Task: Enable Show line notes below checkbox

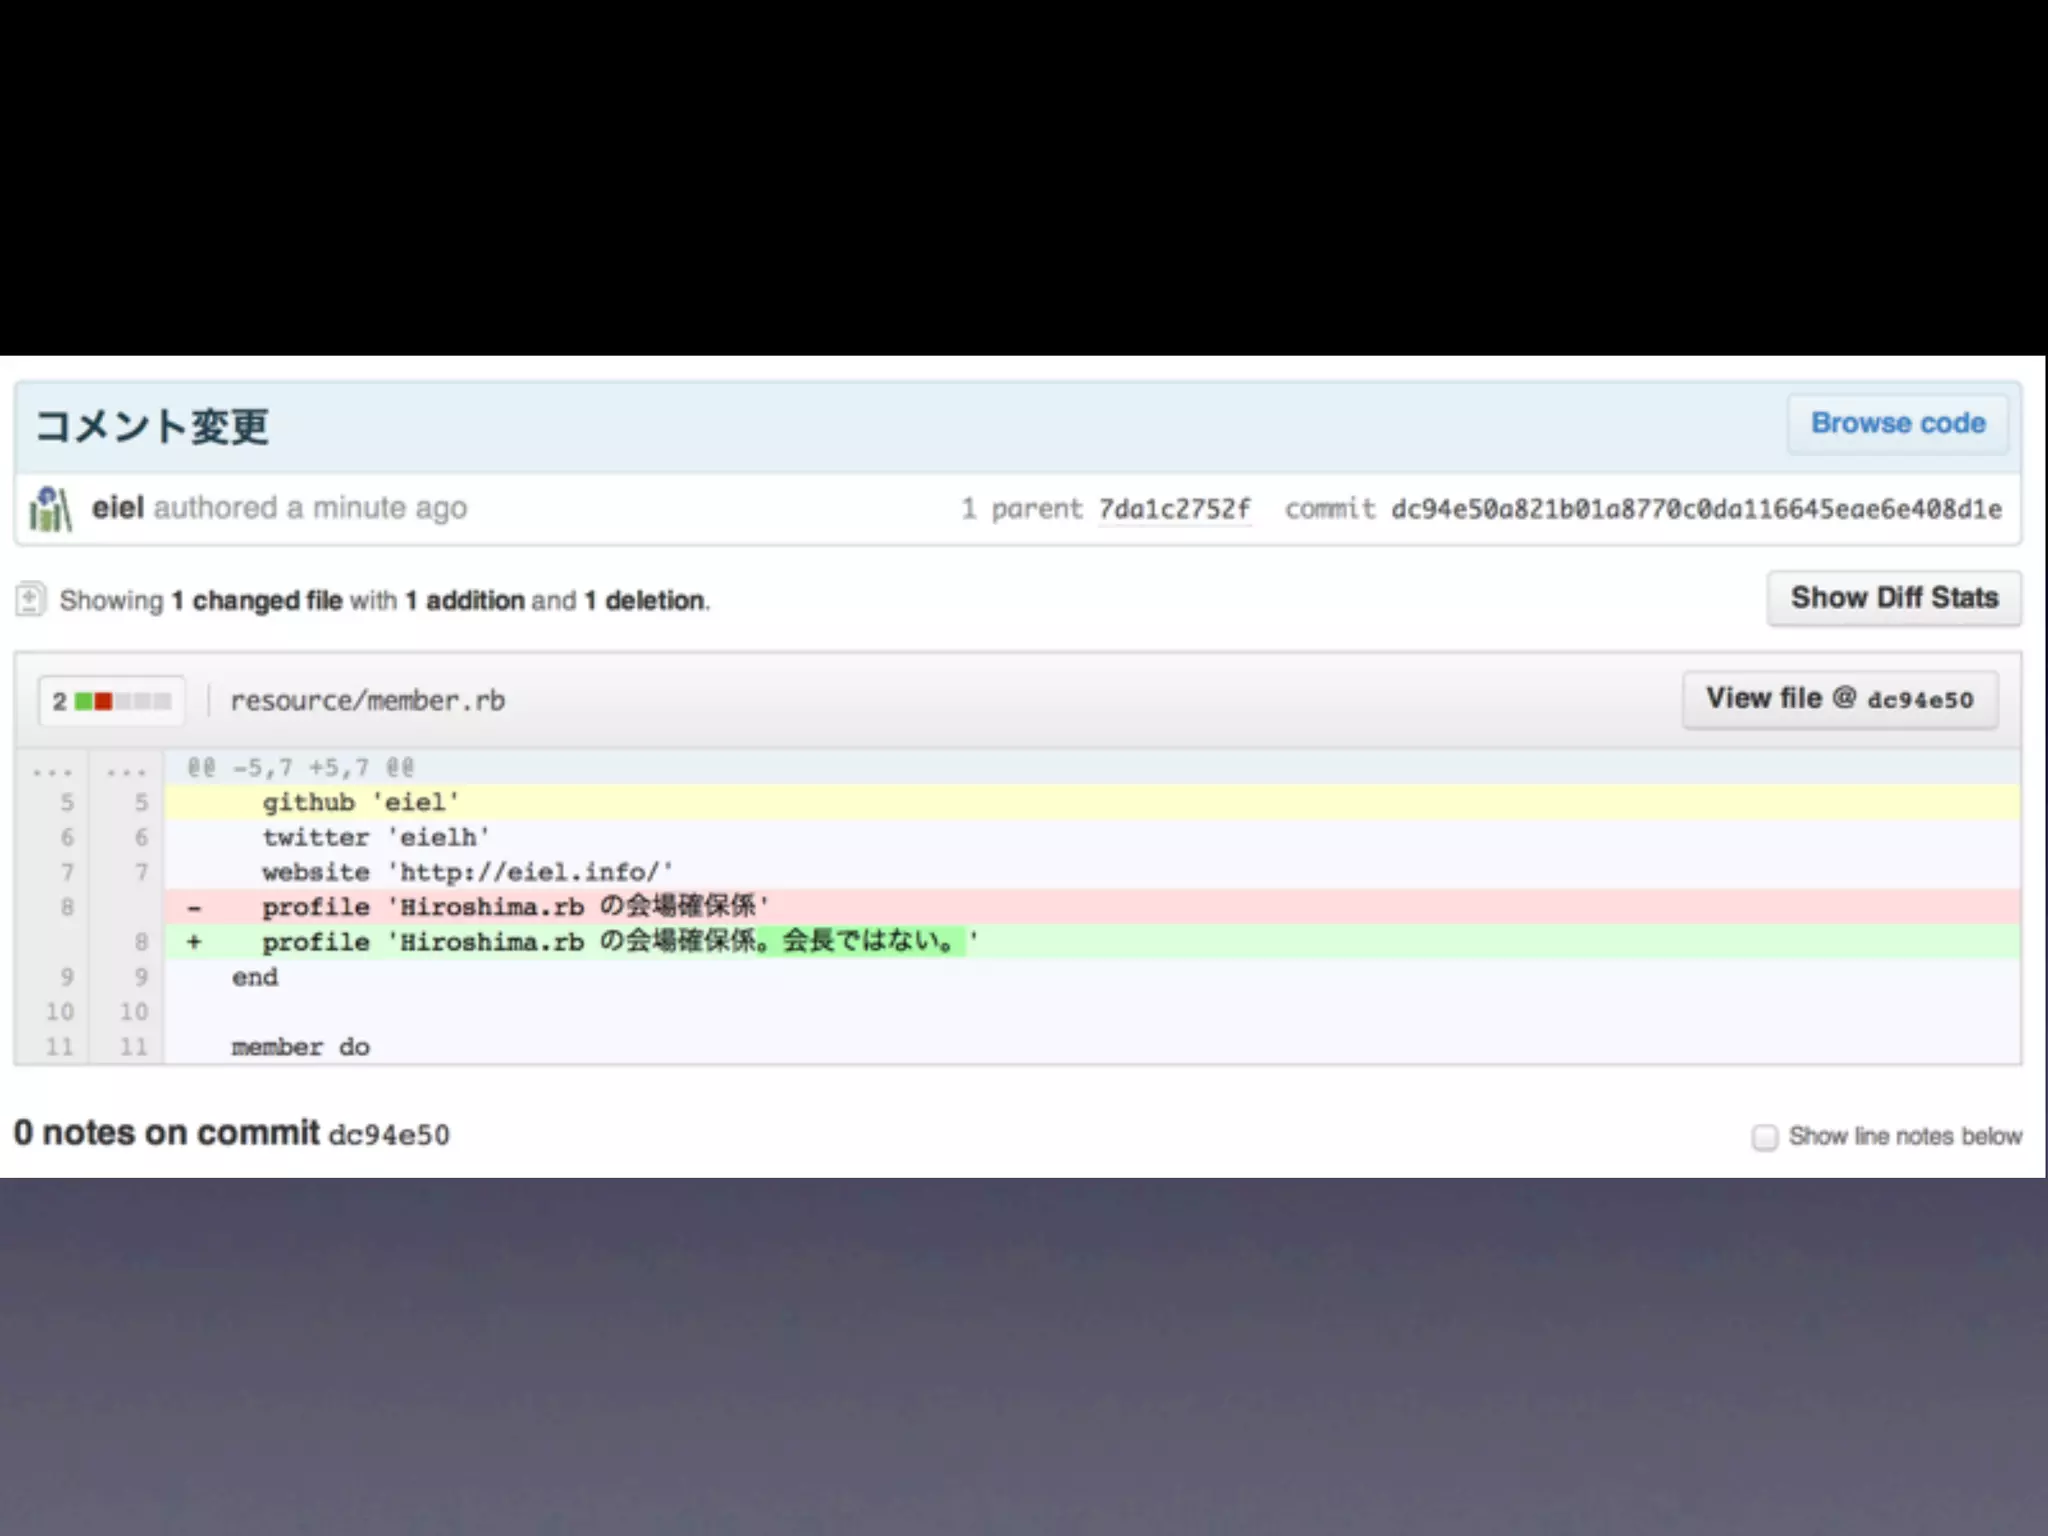Action: click(1765, 1137)
